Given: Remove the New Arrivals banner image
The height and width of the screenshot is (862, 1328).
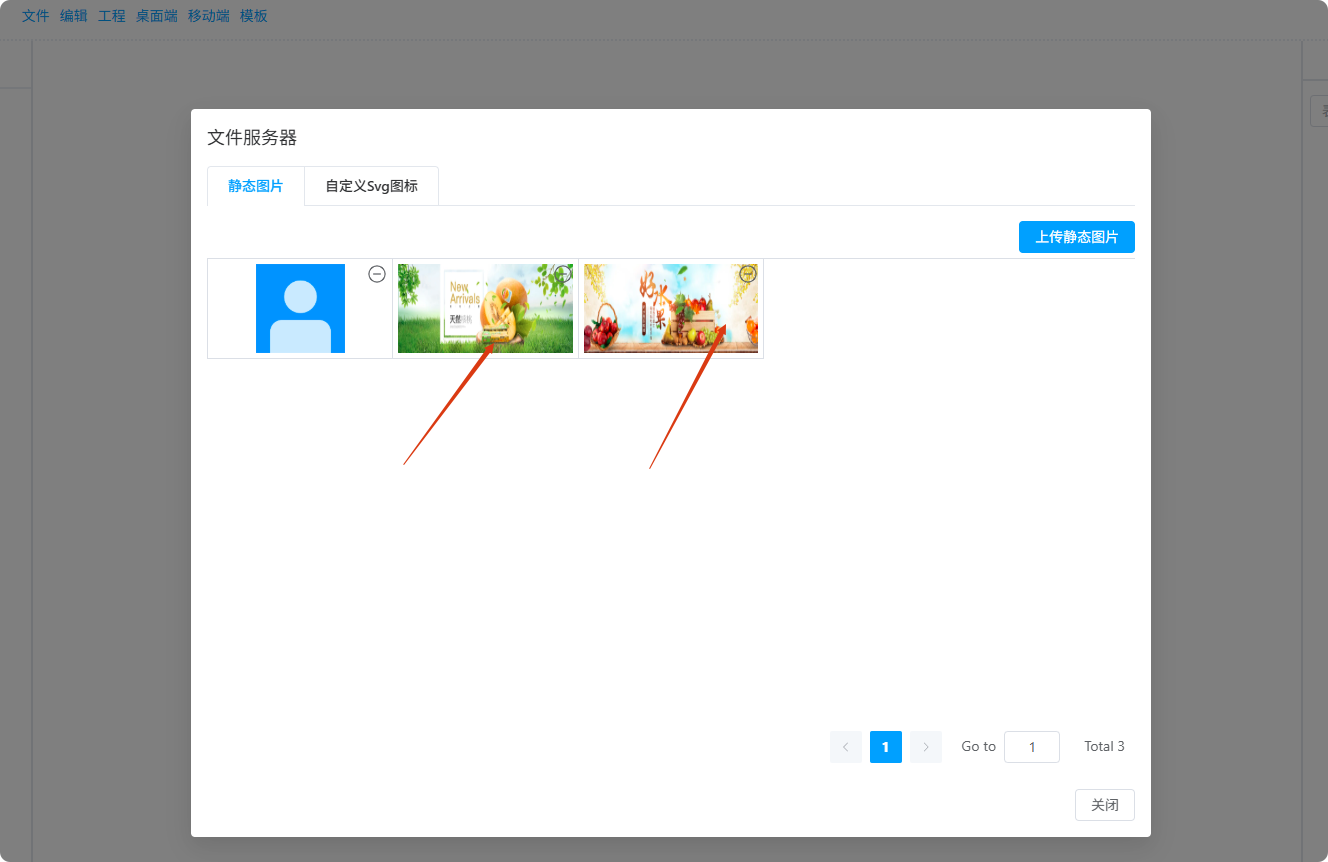Looking at the screenshot, I should [x=563, y=274].
